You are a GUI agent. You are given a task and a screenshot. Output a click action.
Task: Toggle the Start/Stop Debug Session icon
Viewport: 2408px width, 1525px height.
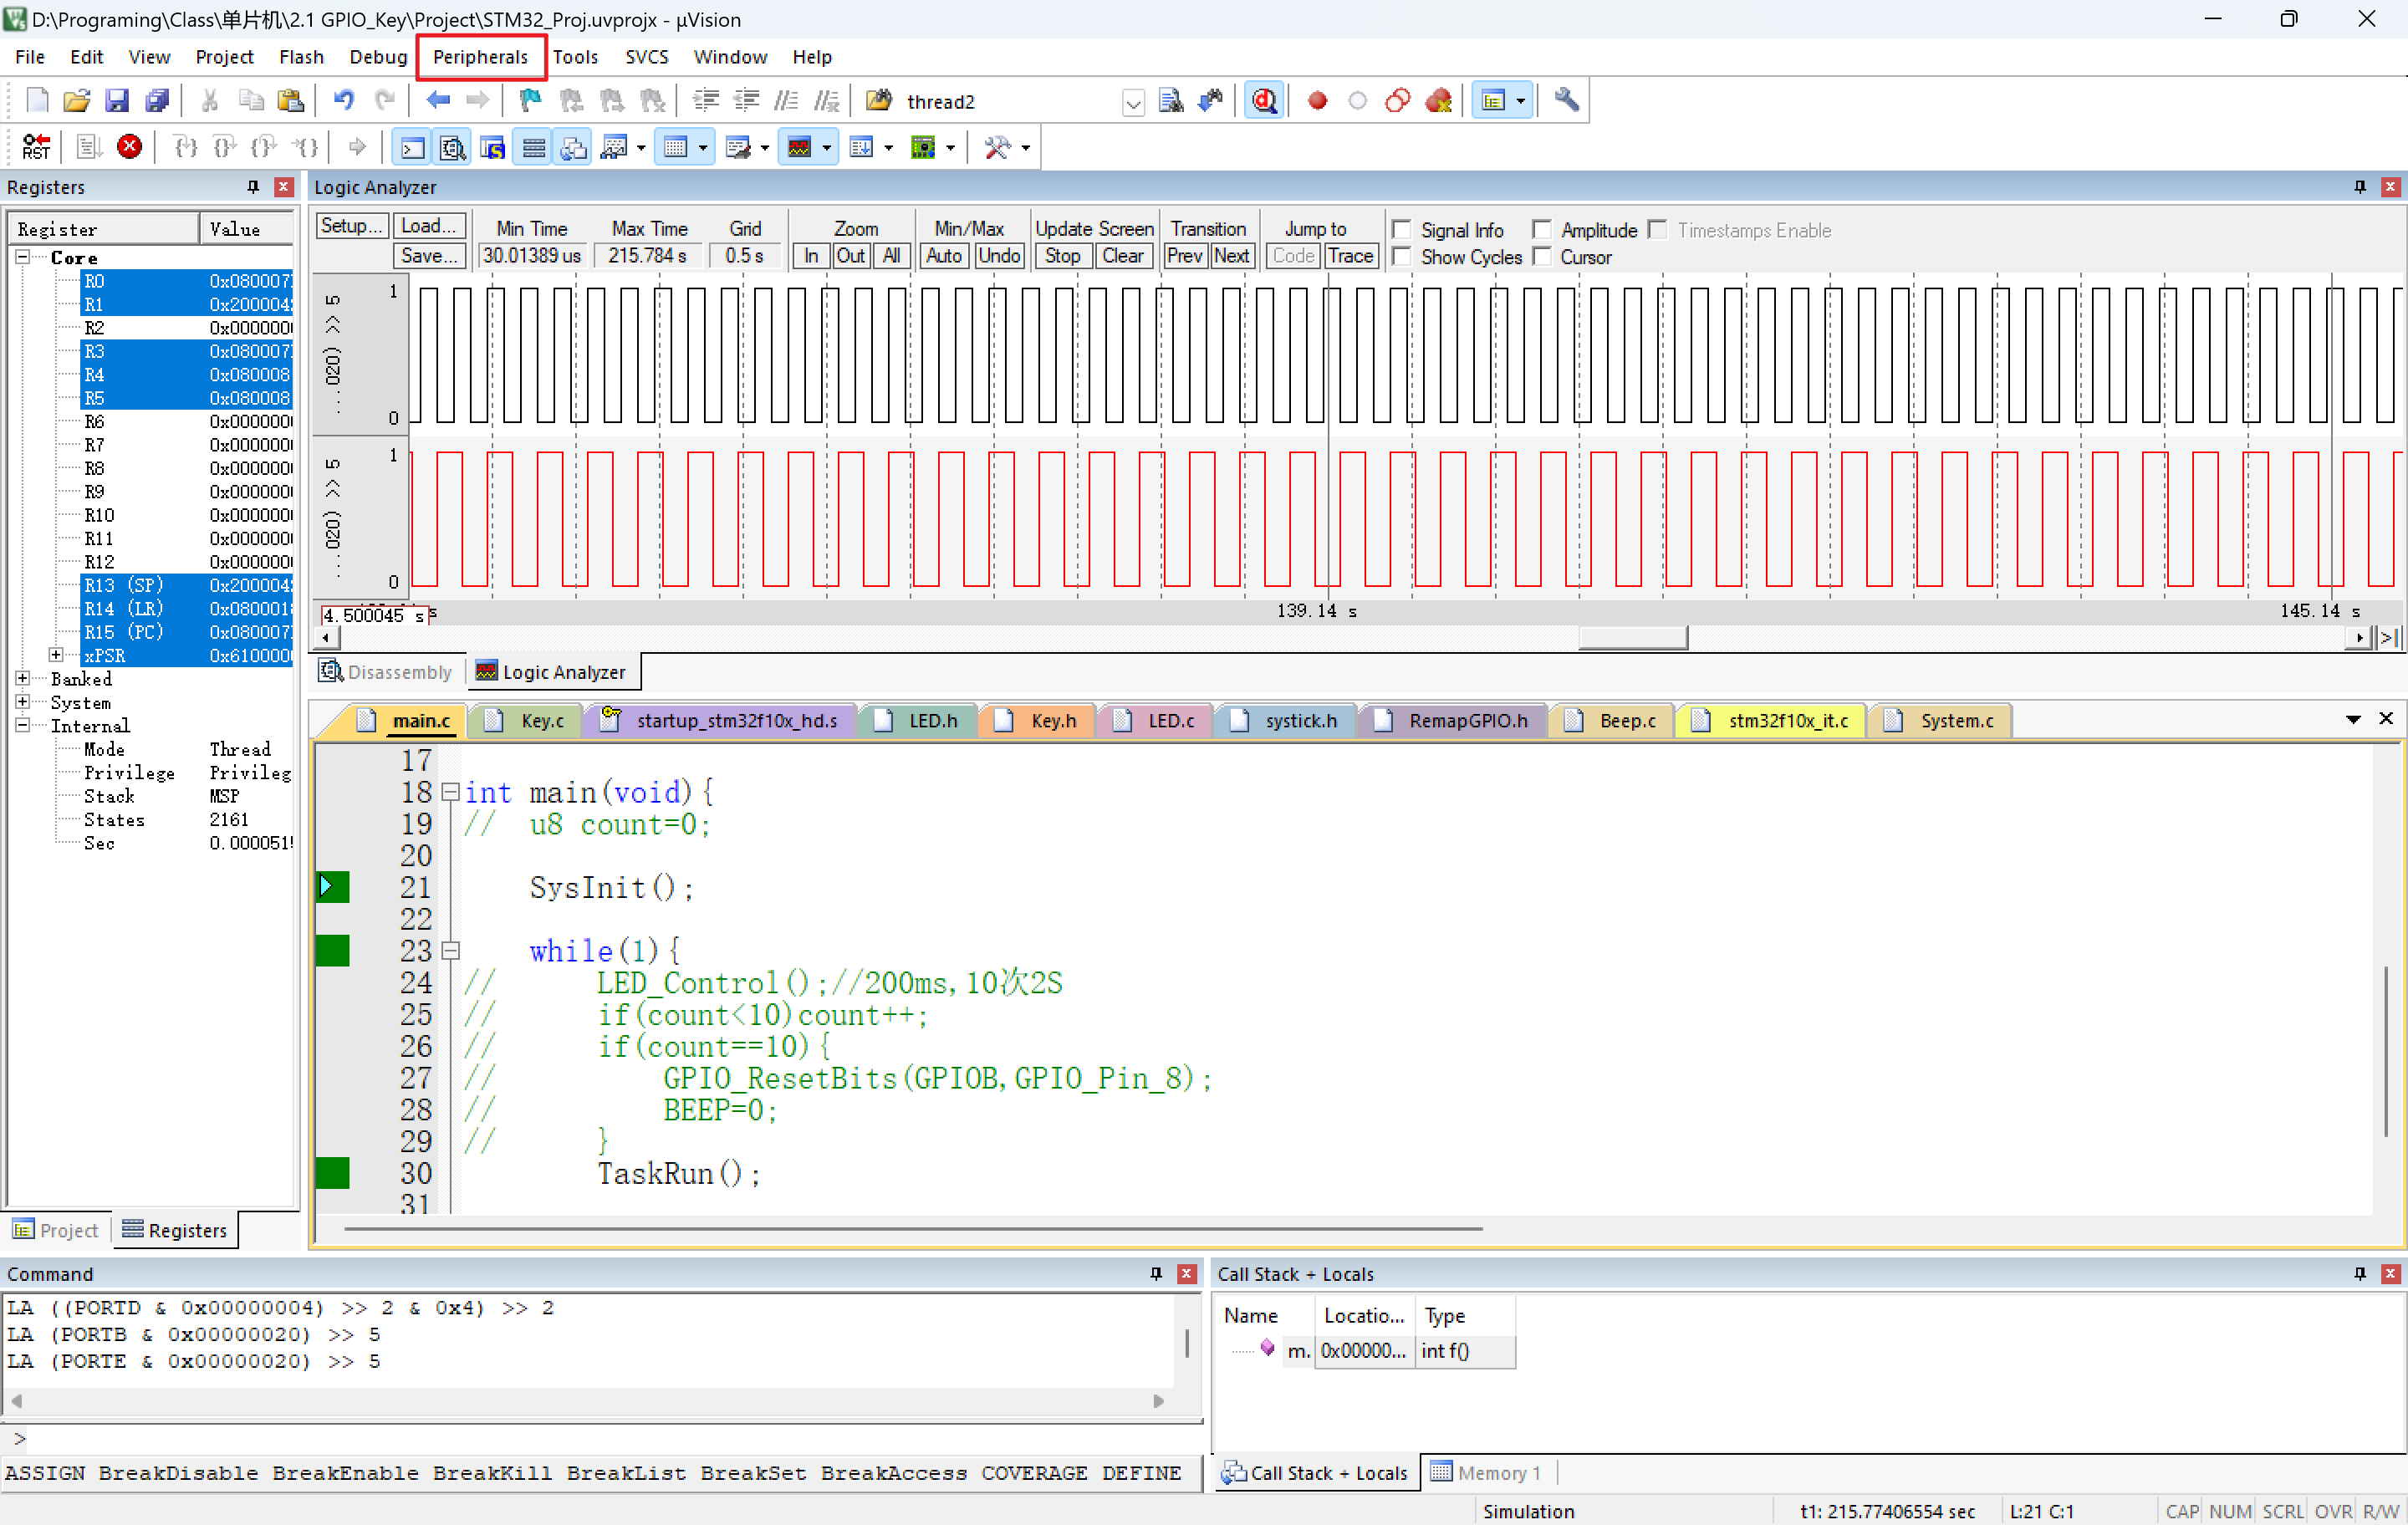pyautogui.click(x=1264, y=101)
